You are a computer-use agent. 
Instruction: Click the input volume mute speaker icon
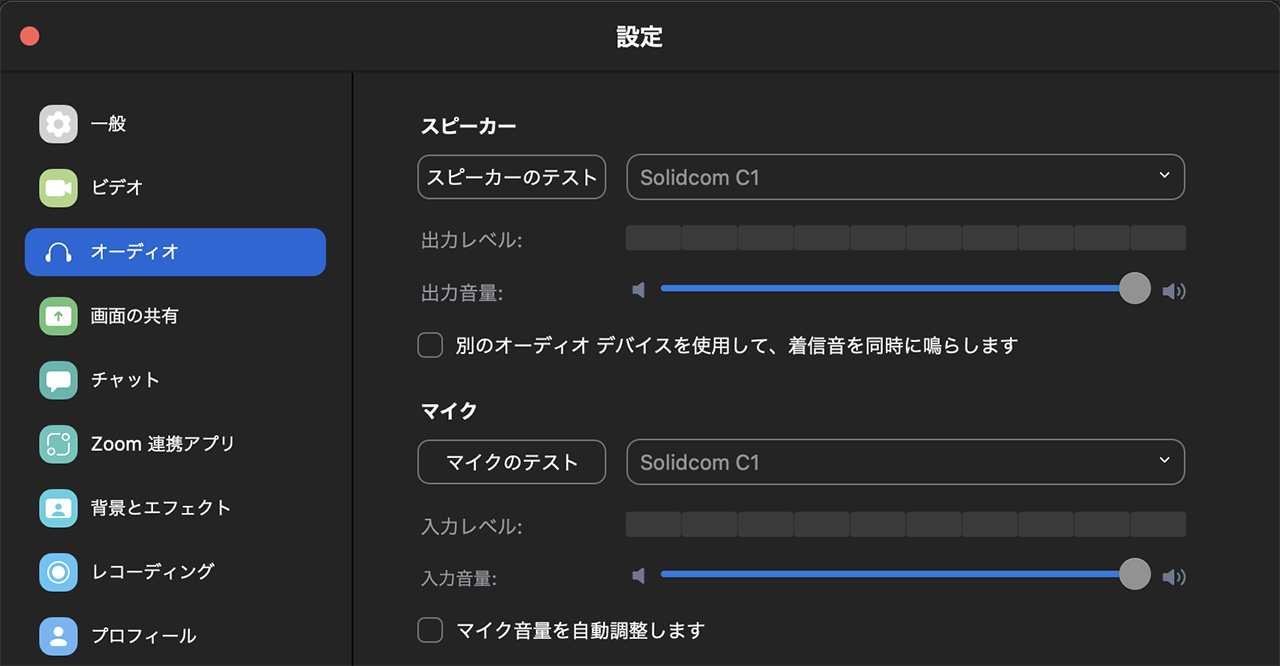[x=639, y=575]
